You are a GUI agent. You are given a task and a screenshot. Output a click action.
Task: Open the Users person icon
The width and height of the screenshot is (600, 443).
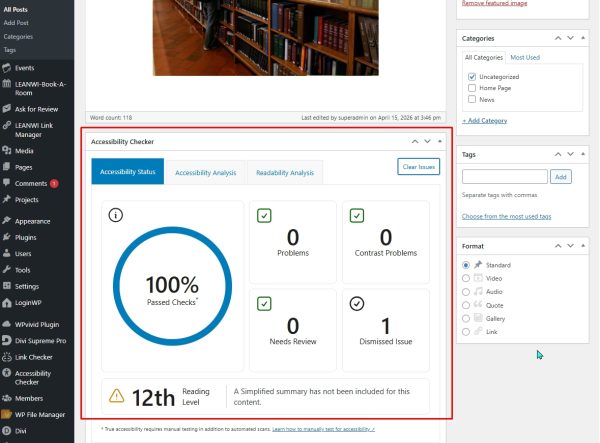[7, 253]
